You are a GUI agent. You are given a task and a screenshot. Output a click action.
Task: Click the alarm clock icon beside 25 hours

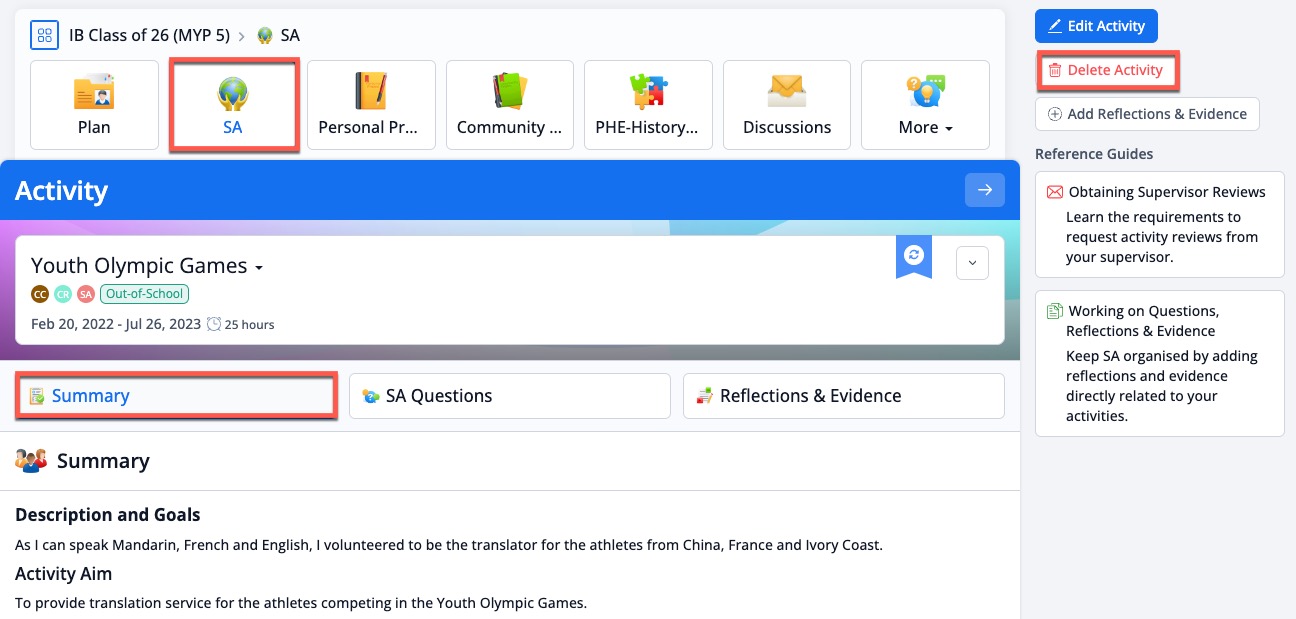[x=213, y=324]
